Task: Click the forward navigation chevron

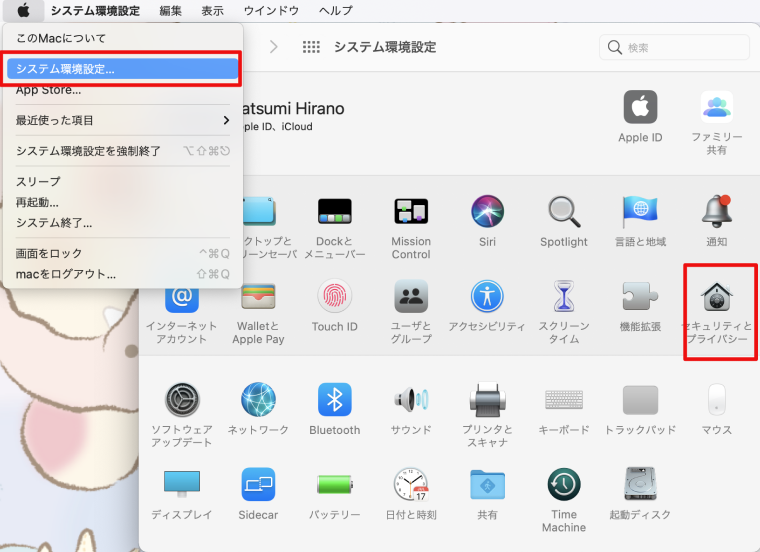Action: click(x=274, y=47)
